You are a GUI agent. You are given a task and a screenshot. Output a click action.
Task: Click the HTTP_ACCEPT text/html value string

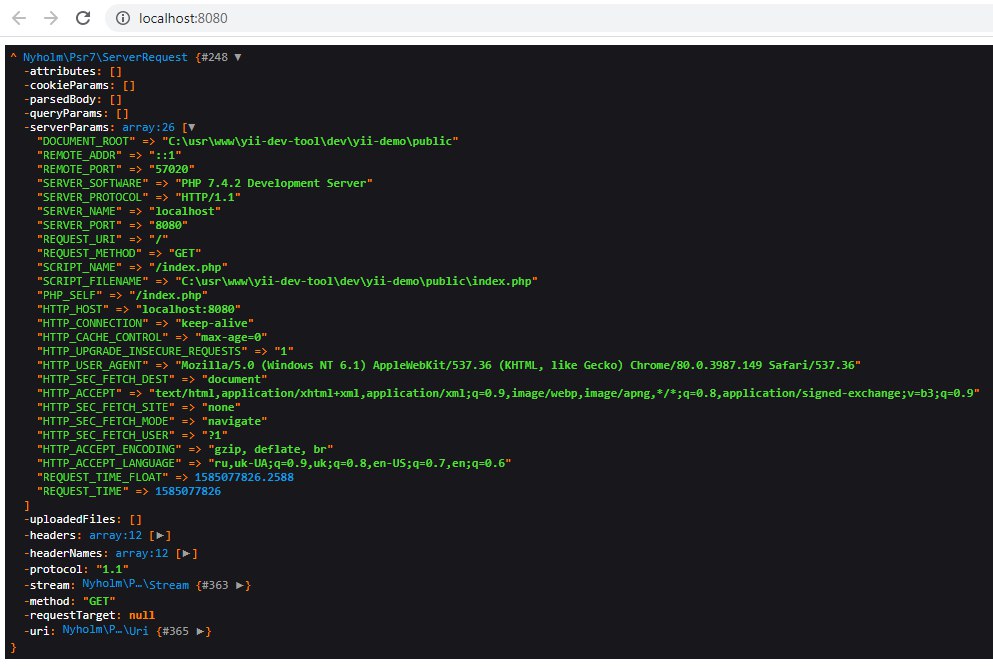(564, 393)
